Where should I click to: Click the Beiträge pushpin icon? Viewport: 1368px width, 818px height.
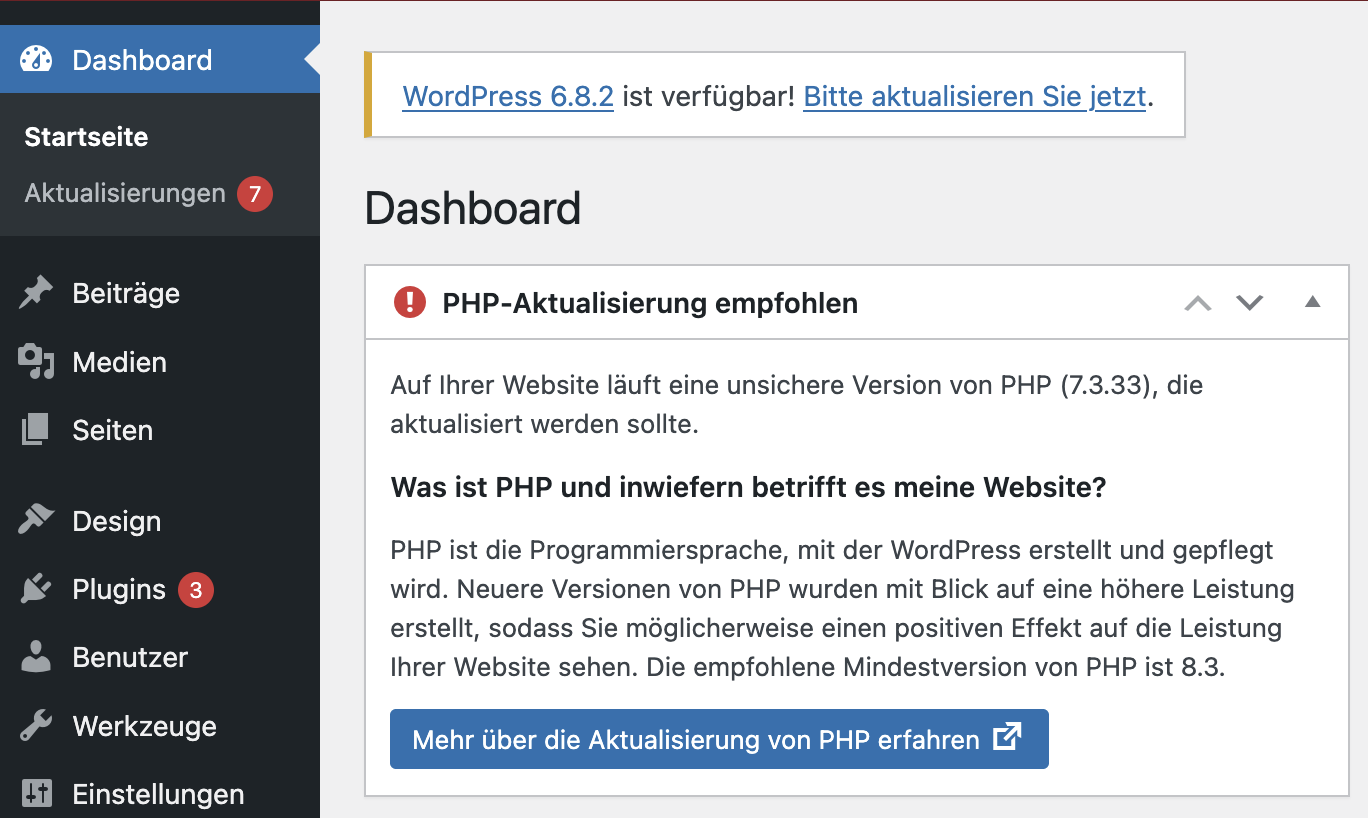[36, 293]
